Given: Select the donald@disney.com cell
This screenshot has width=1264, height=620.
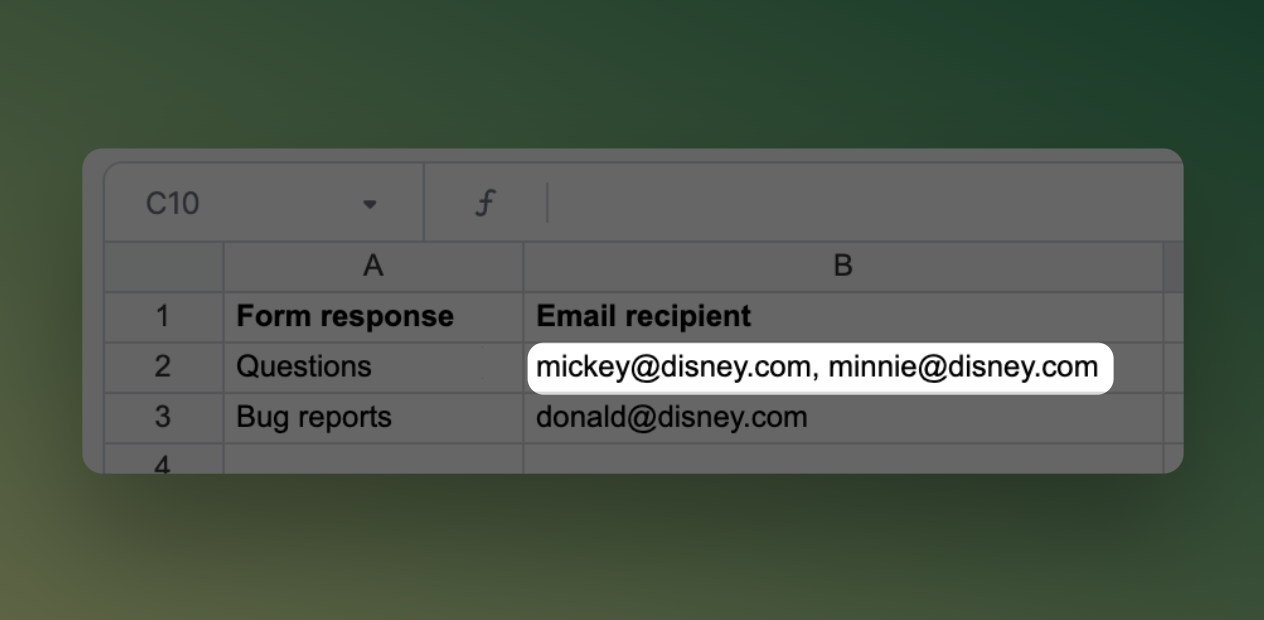Looking at the screenshot, I should [843, 417].
